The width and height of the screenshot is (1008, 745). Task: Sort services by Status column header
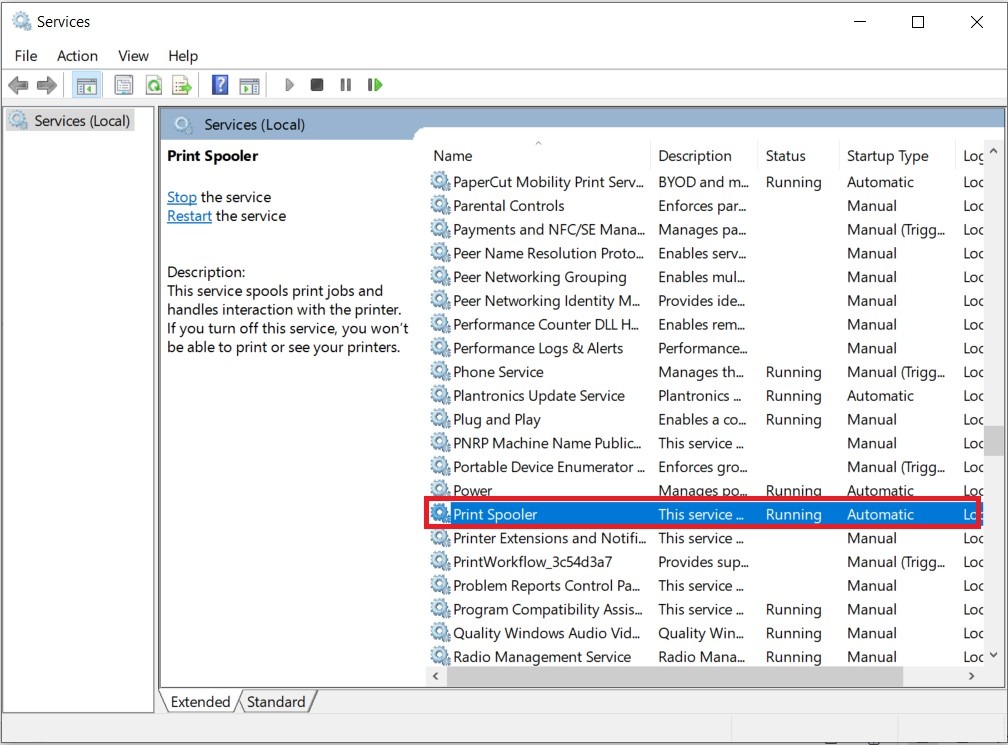[785, 156]
